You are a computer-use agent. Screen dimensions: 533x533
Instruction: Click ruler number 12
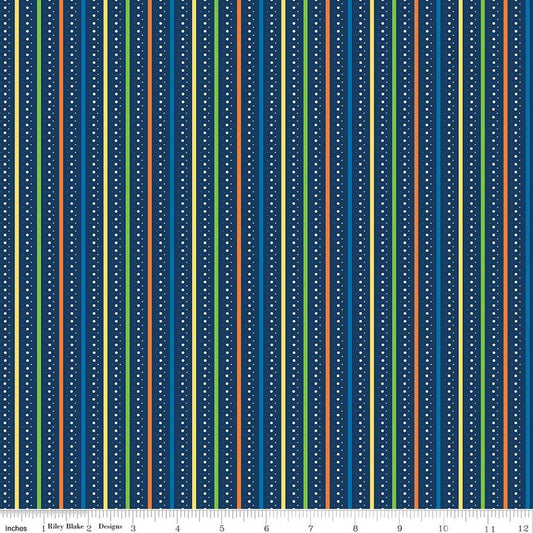coord(523,529)
